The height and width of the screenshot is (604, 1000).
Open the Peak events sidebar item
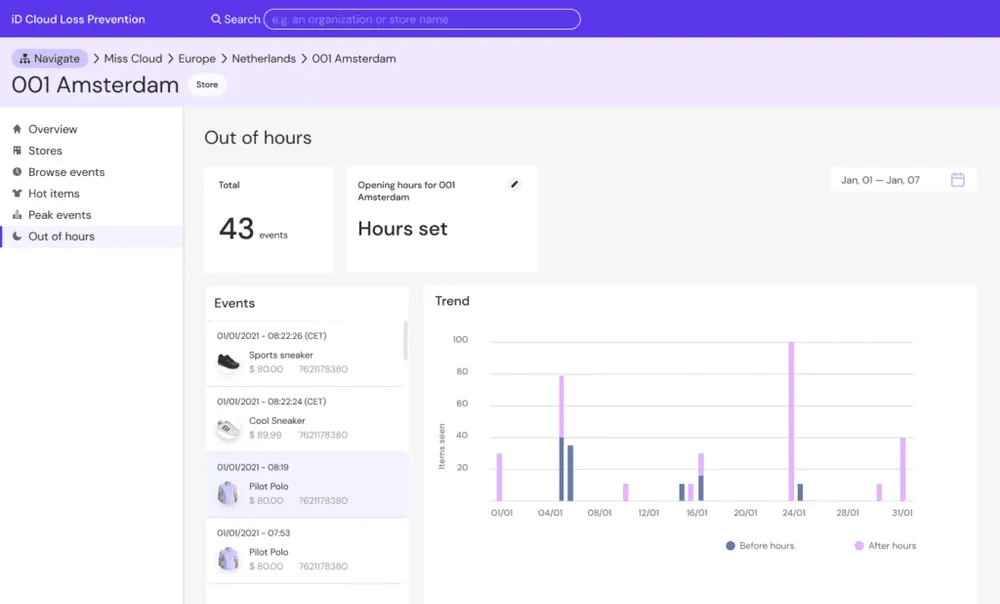(59, 215)
